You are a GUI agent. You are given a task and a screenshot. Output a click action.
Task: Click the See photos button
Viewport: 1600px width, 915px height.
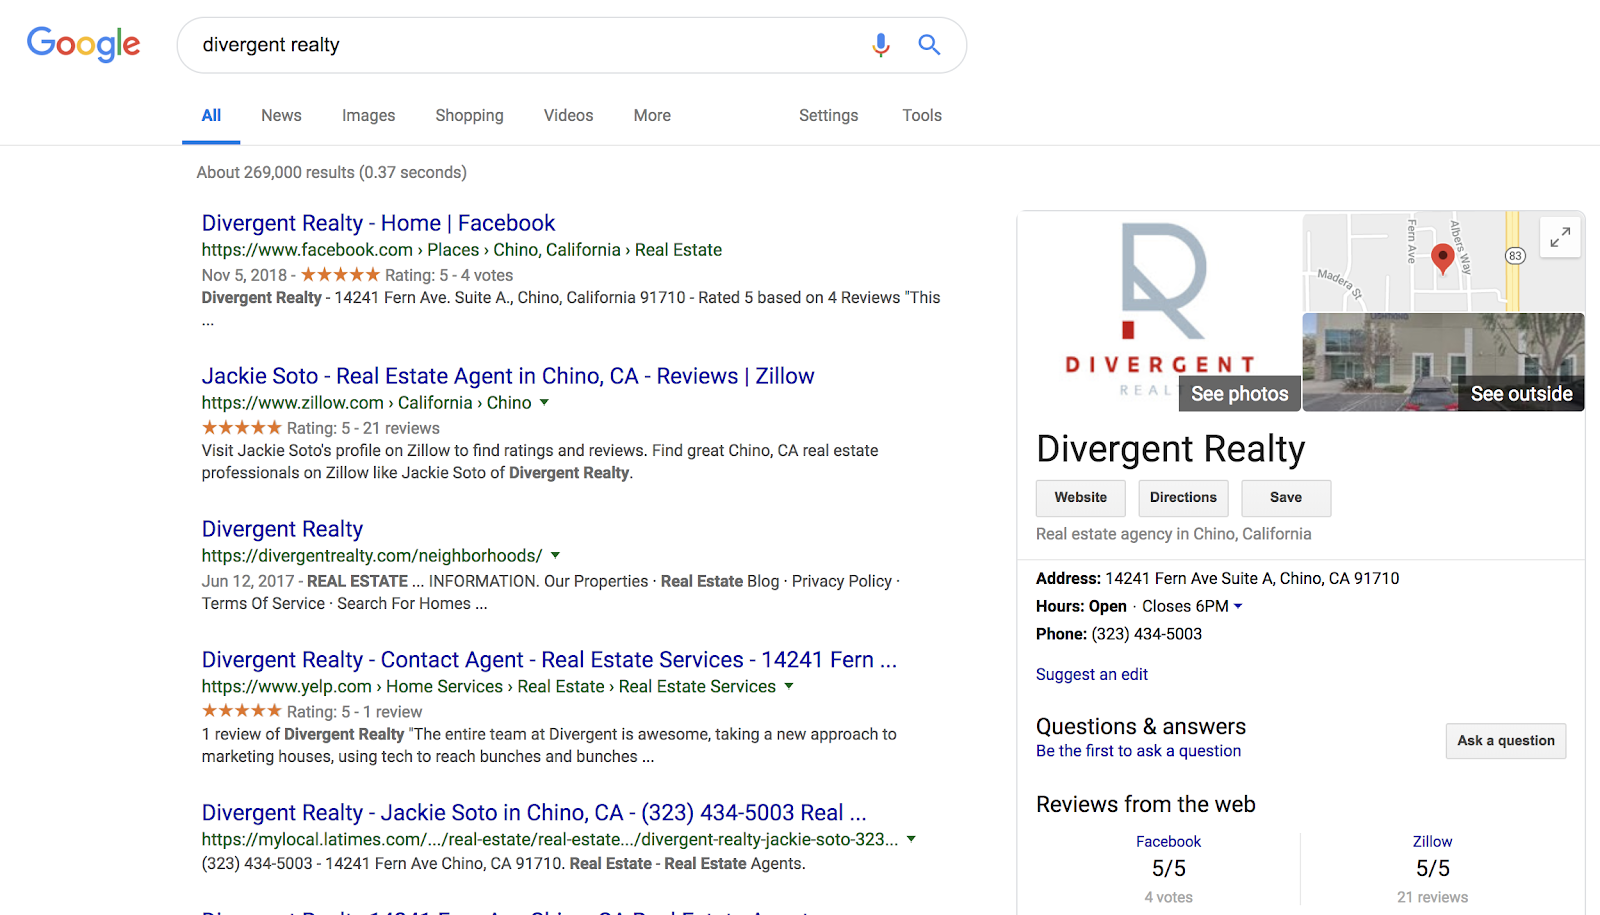coord(1239,394)
